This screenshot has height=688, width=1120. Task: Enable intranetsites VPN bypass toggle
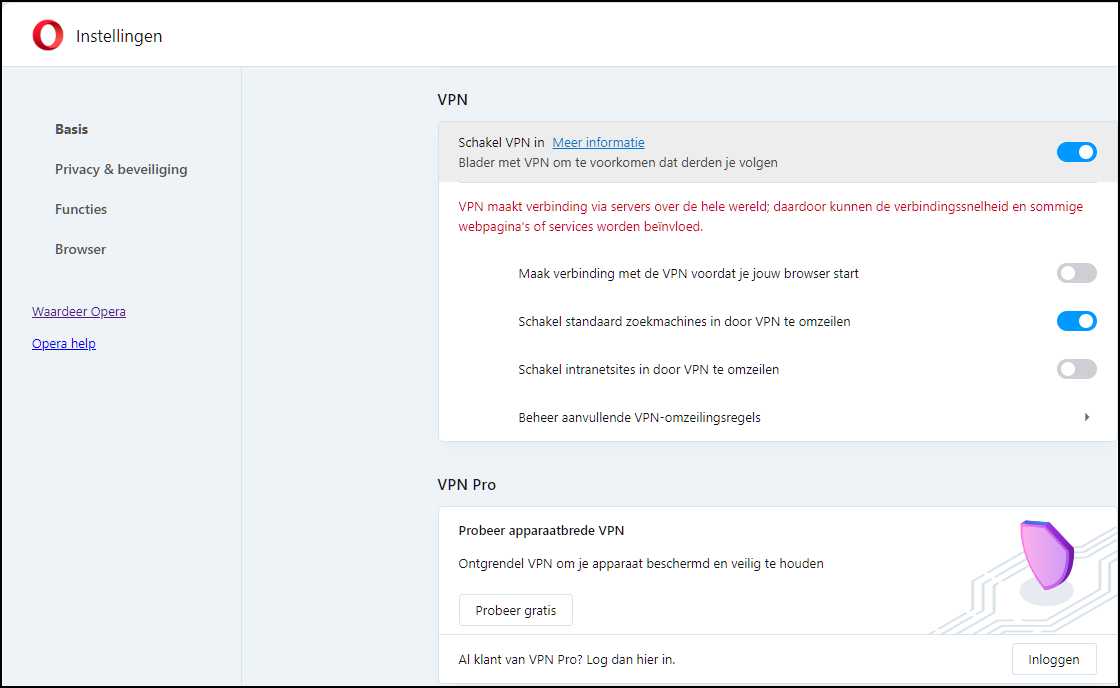1076,369
